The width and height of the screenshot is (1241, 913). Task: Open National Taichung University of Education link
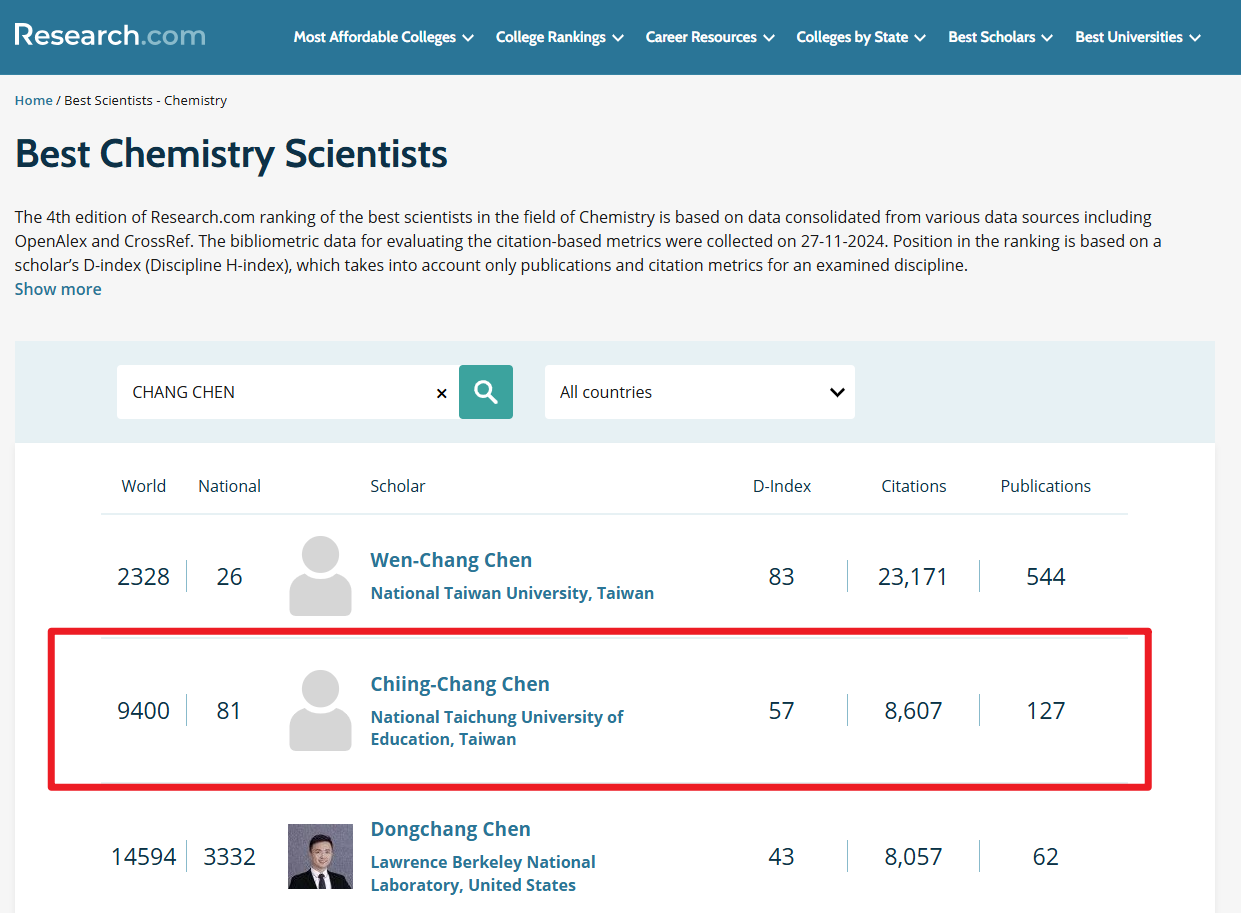pyautogui.click(x=497, y=728)
